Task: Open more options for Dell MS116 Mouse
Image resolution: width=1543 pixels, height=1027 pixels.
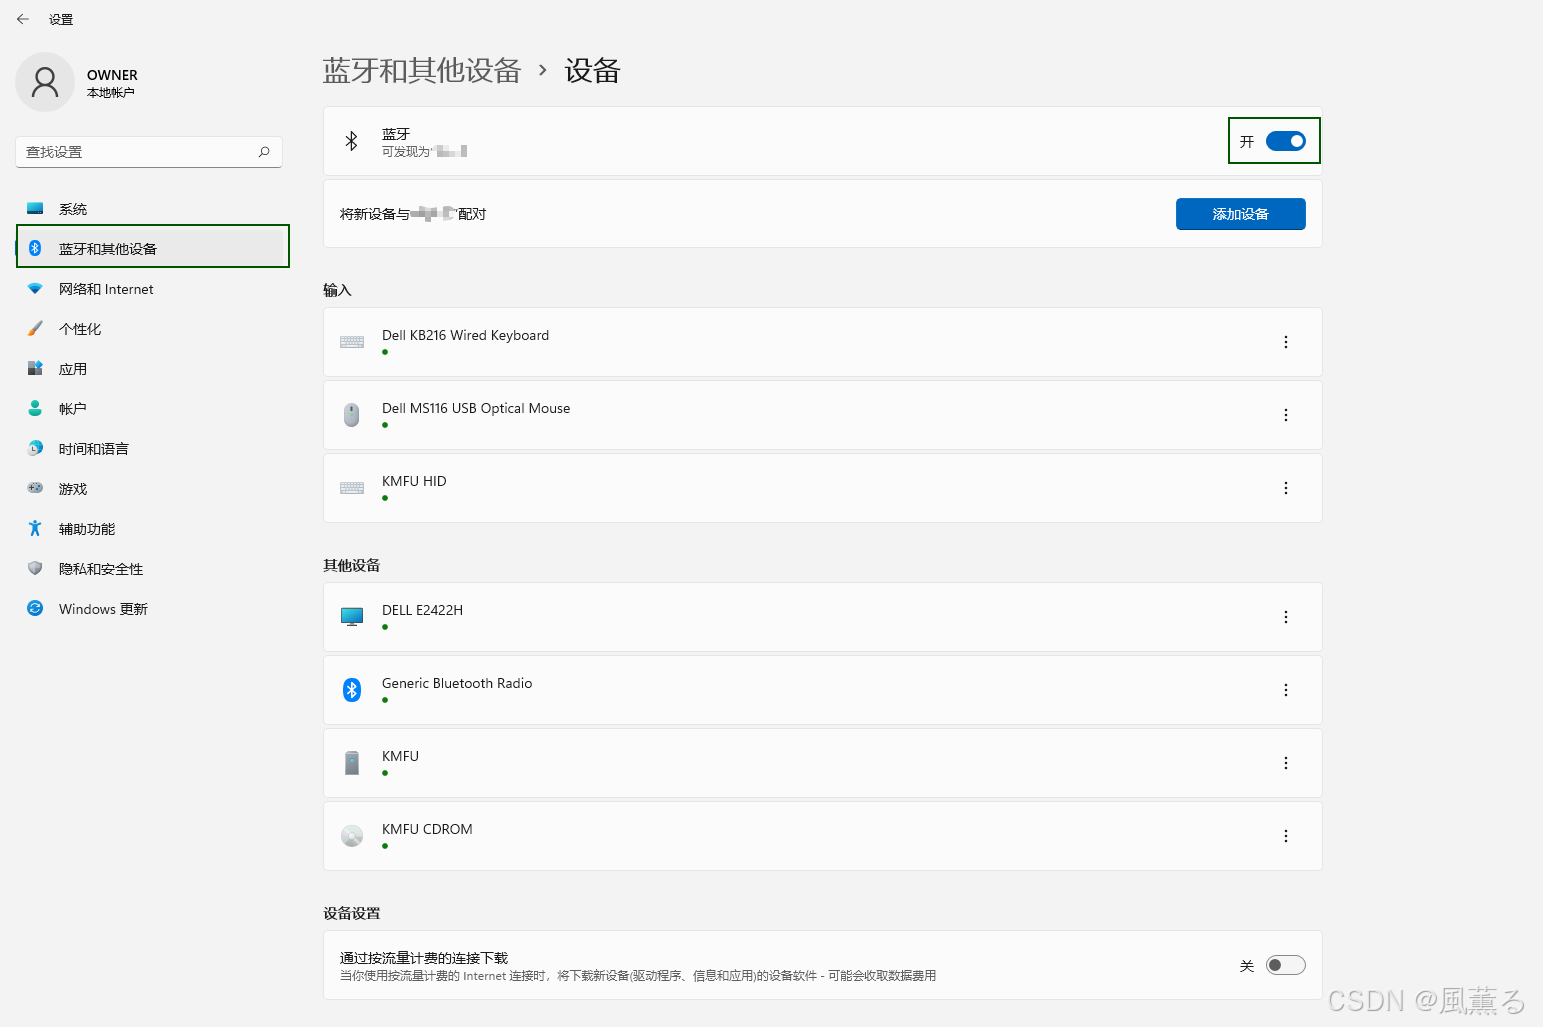Action: point(1286,415)
